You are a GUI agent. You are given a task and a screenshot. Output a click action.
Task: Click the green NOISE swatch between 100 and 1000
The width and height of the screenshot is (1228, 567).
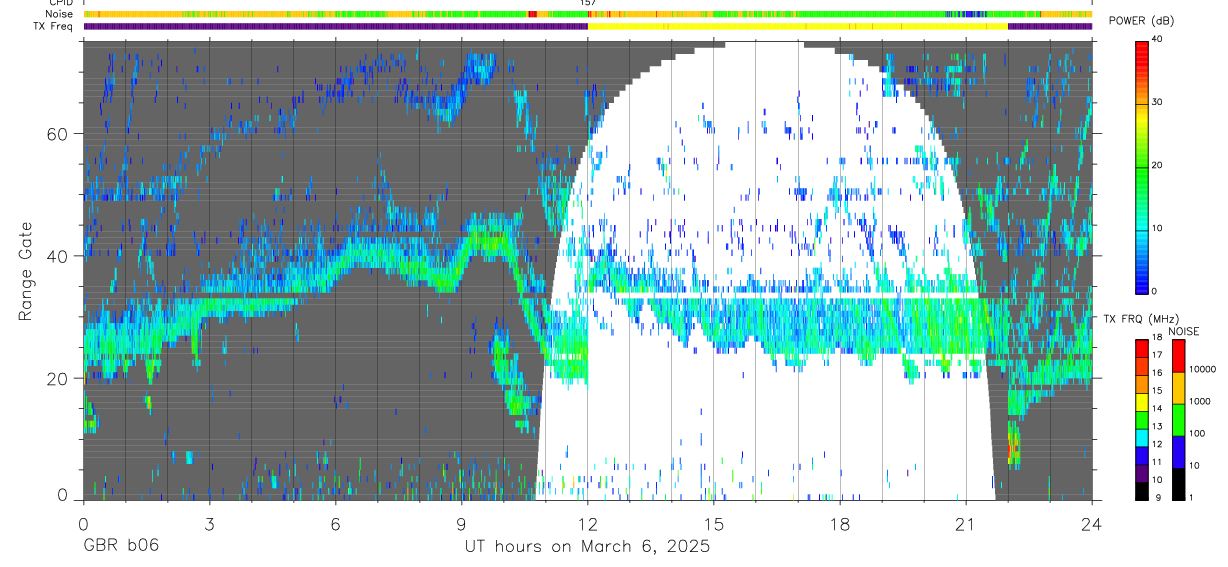(1178, 419)
